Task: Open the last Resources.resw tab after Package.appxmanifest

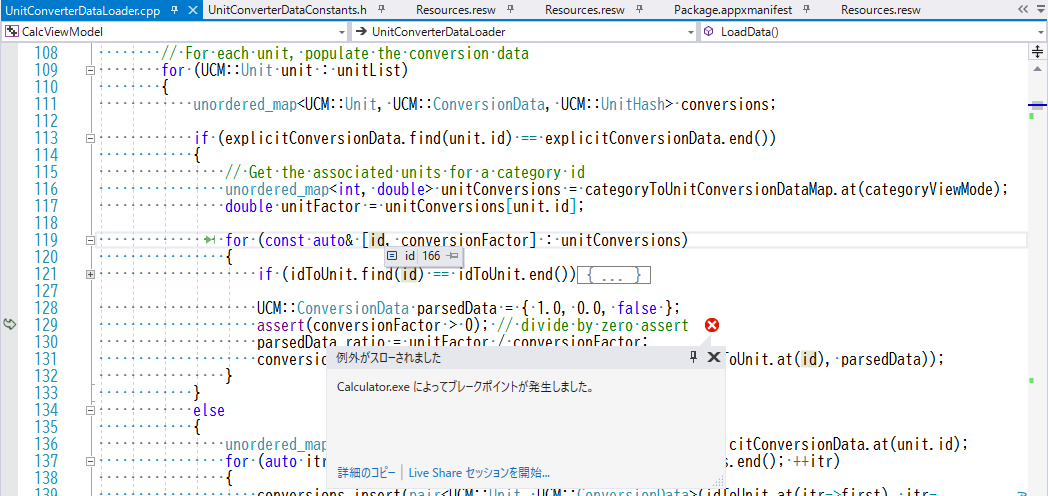Action: pos(881,10)
